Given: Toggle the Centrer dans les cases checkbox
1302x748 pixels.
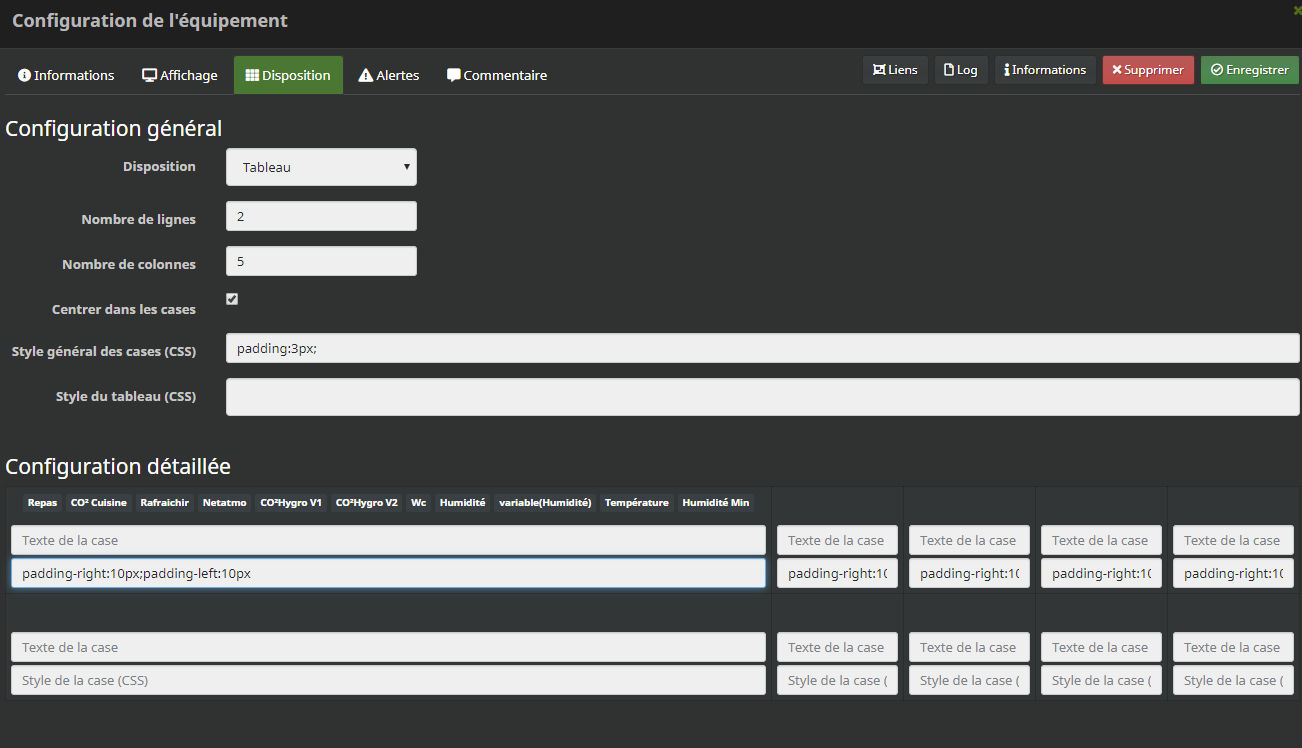Looking at the screenshot, I should coord(232,299).
